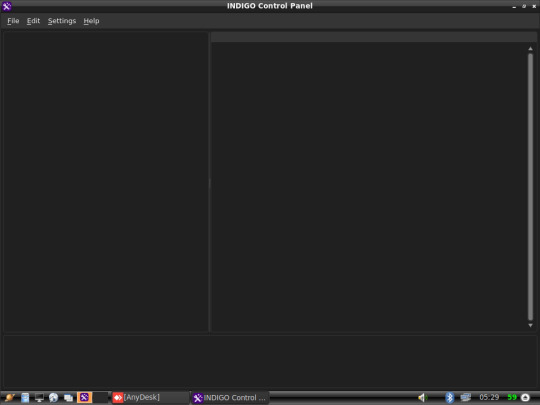This screenshot has width=540, height=405.
Task: Minimize the INDIGO Control Panel window
Action: click(514, 6)
